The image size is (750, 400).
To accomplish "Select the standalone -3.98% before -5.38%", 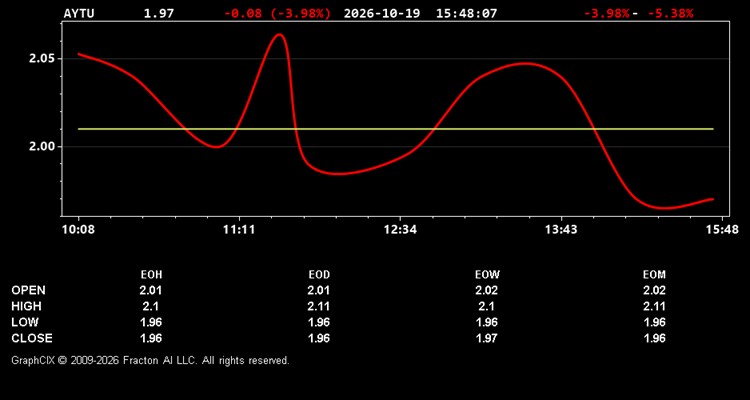I will [607, 13].
